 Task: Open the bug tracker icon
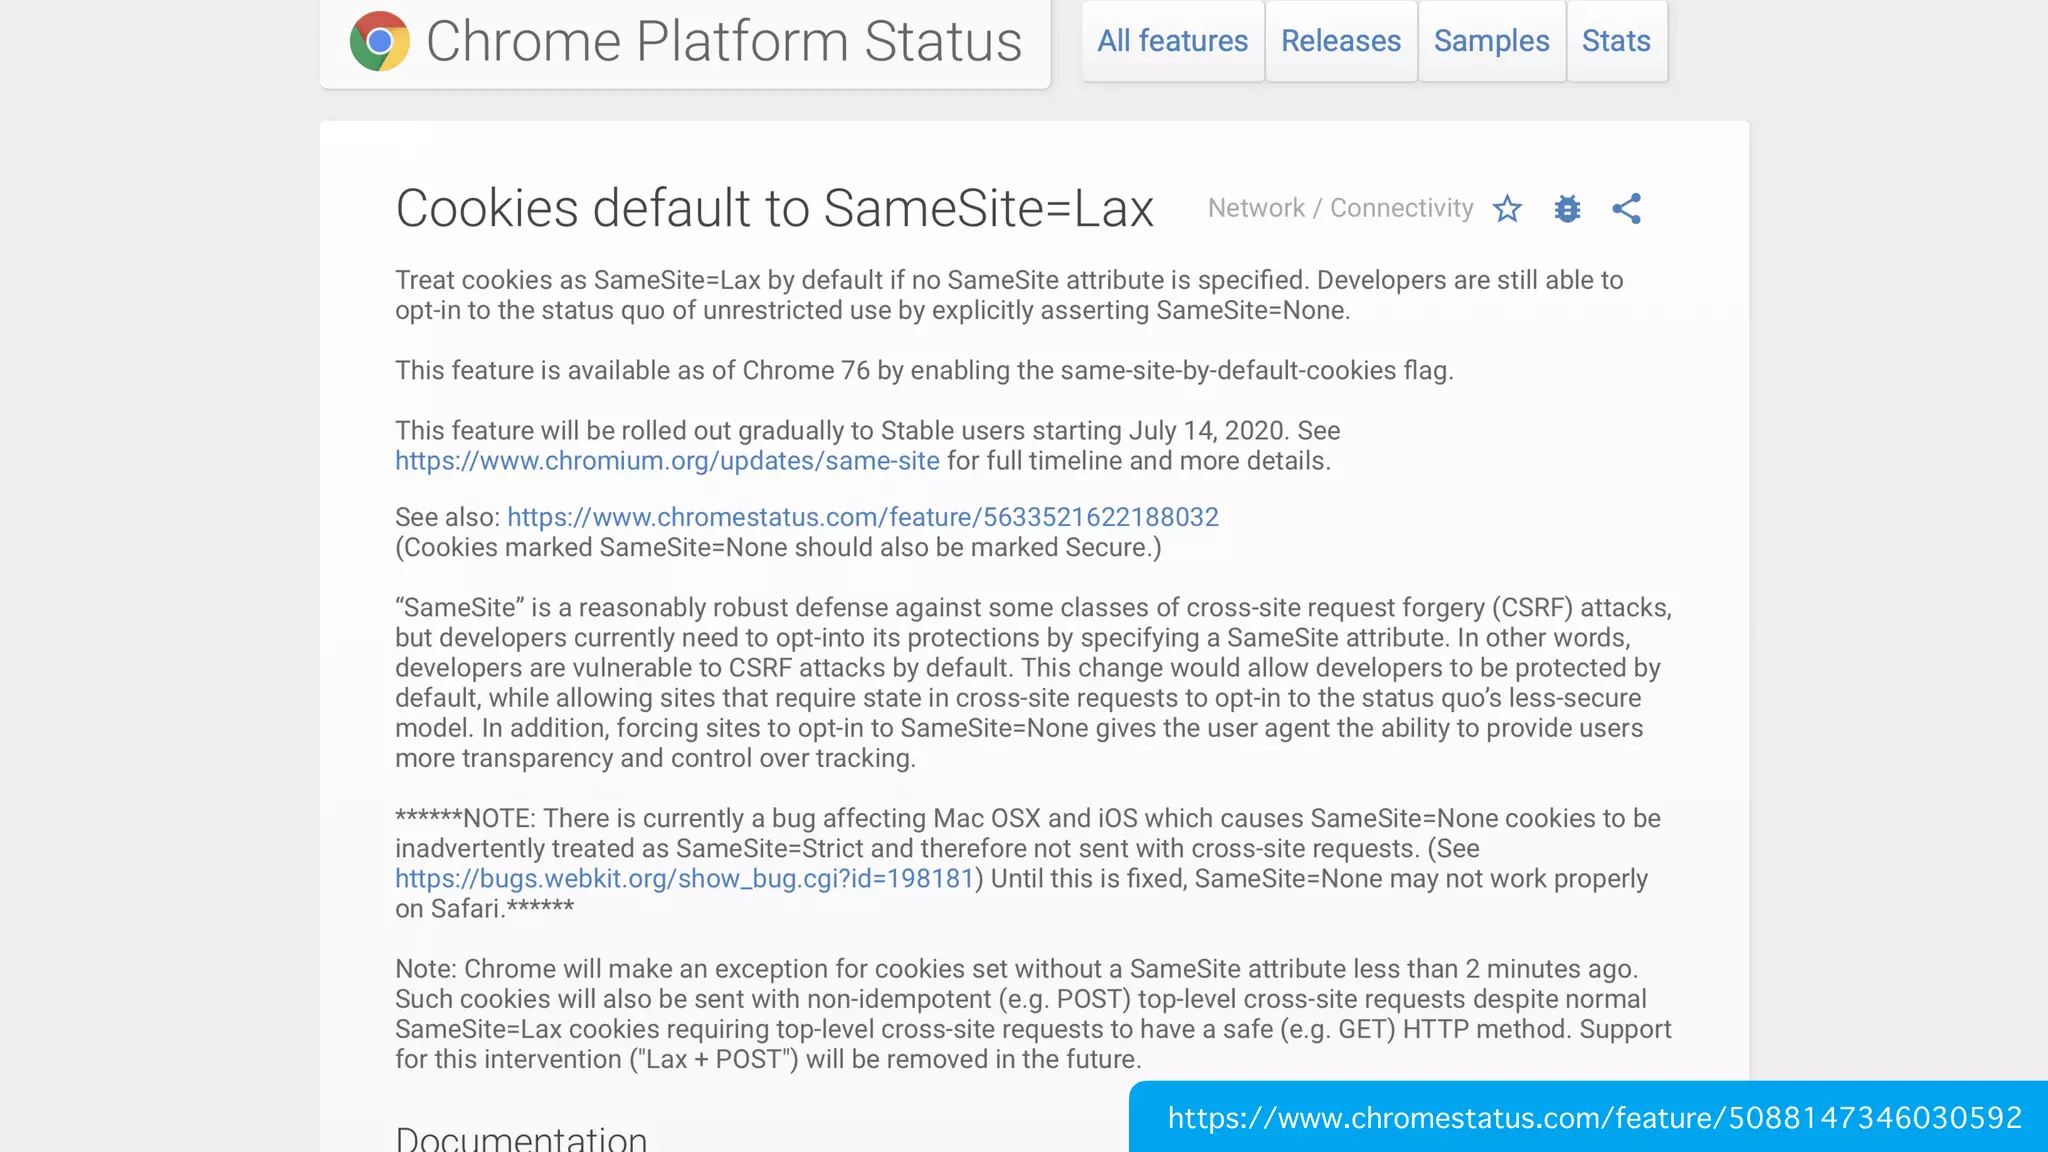[x=1567, y=209]
